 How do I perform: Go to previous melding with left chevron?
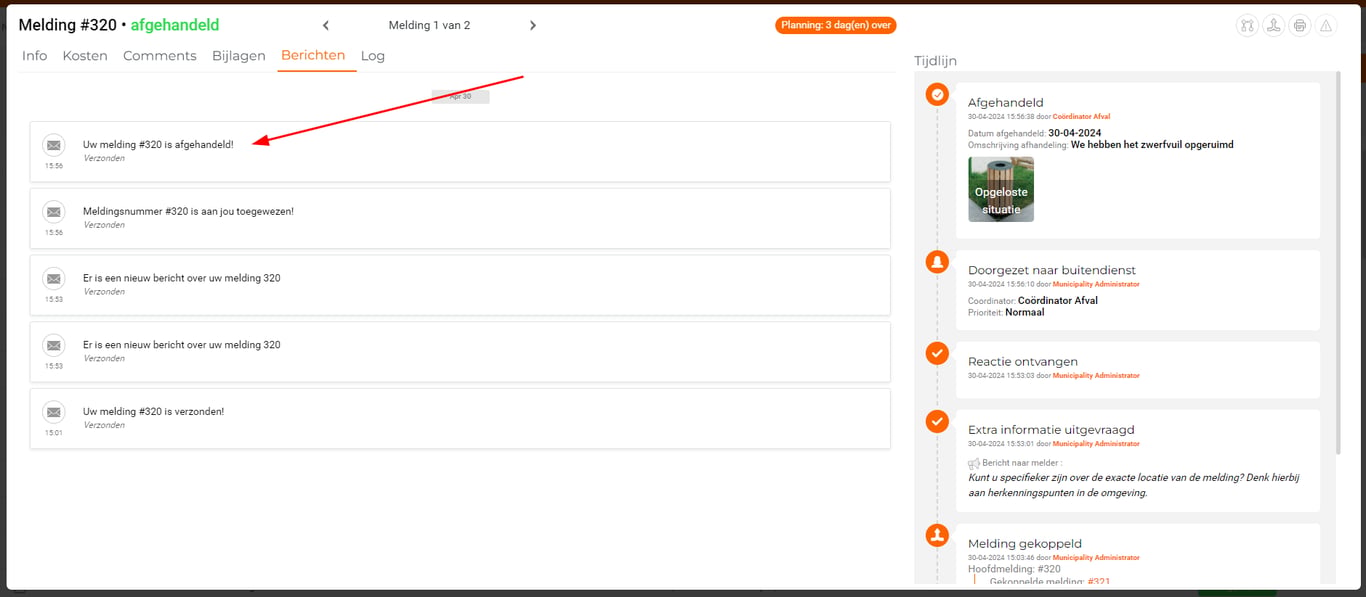tap(326, 26)
